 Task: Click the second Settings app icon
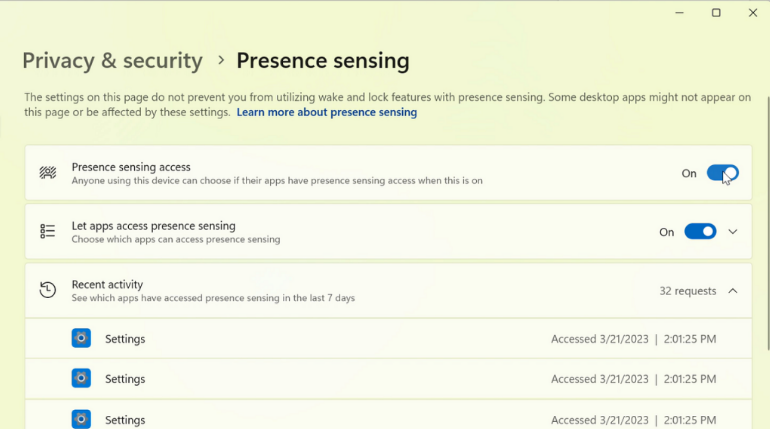click(81, 379)
